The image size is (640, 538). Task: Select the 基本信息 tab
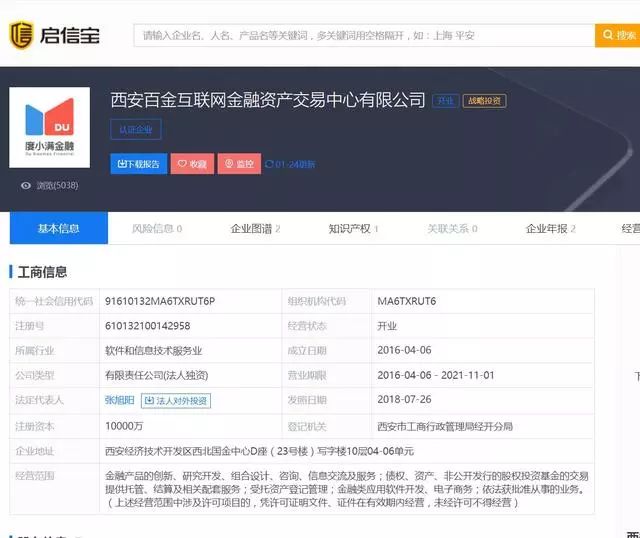coord(59,228)
